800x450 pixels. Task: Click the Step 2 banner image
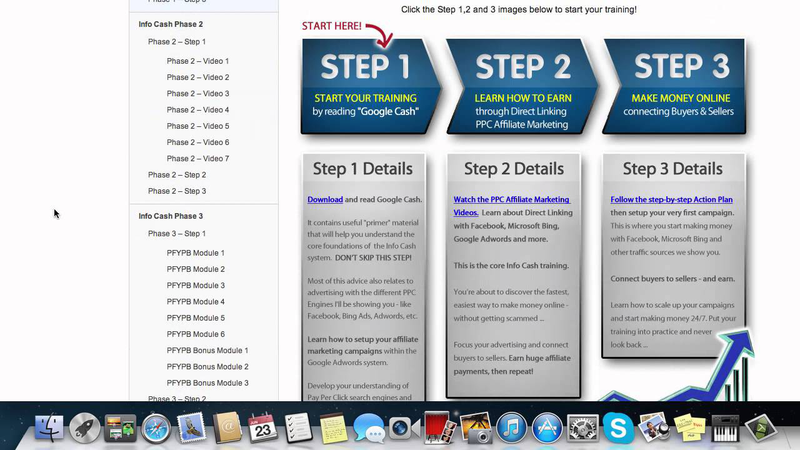tap(522, 86)
